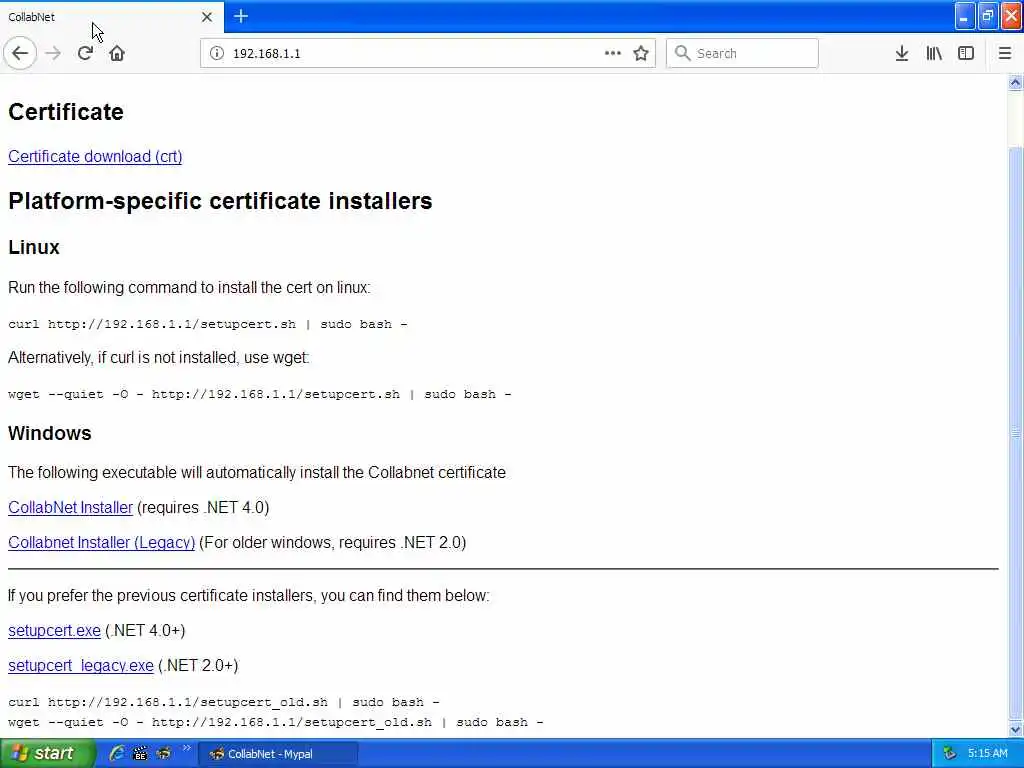Click the search magnifier icon
The width and height of the screenshot is (1024, 768).
point(682,53)
